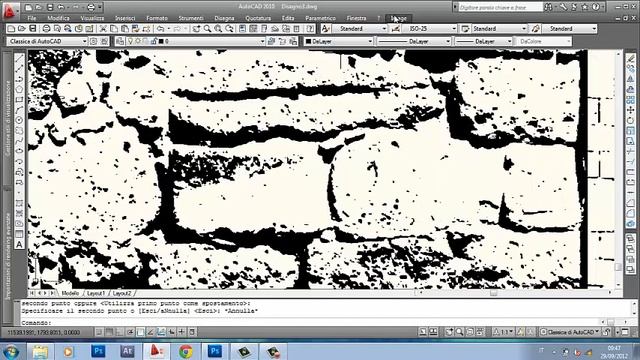Open the Layer Properties Manager icon
This screenshot has width=640, height=360.
pos(120,41)
